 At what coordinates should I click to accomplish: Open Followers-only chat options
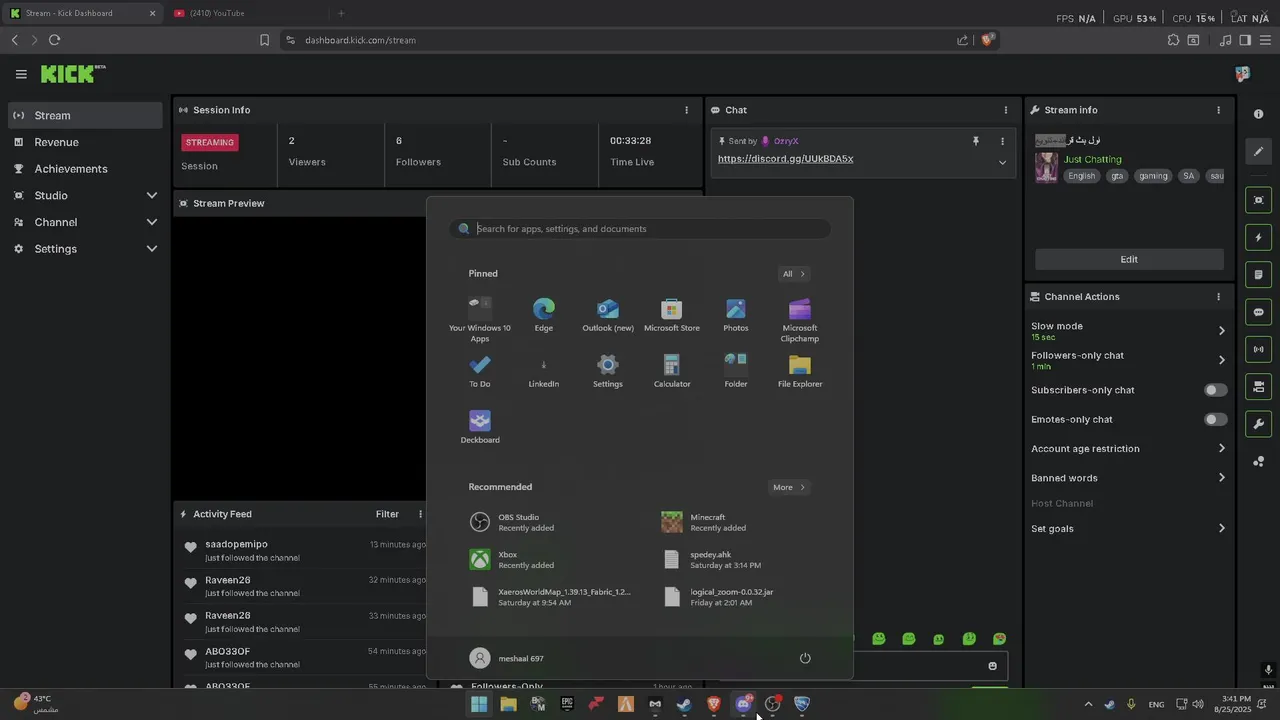pyautogui.click(x=1128, y=360)
